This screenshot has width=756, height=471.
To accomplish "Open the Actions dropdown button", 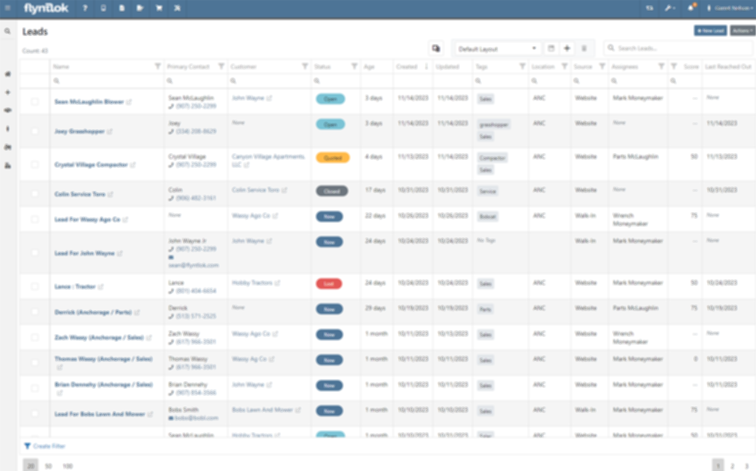I will (x=742, y=31).
